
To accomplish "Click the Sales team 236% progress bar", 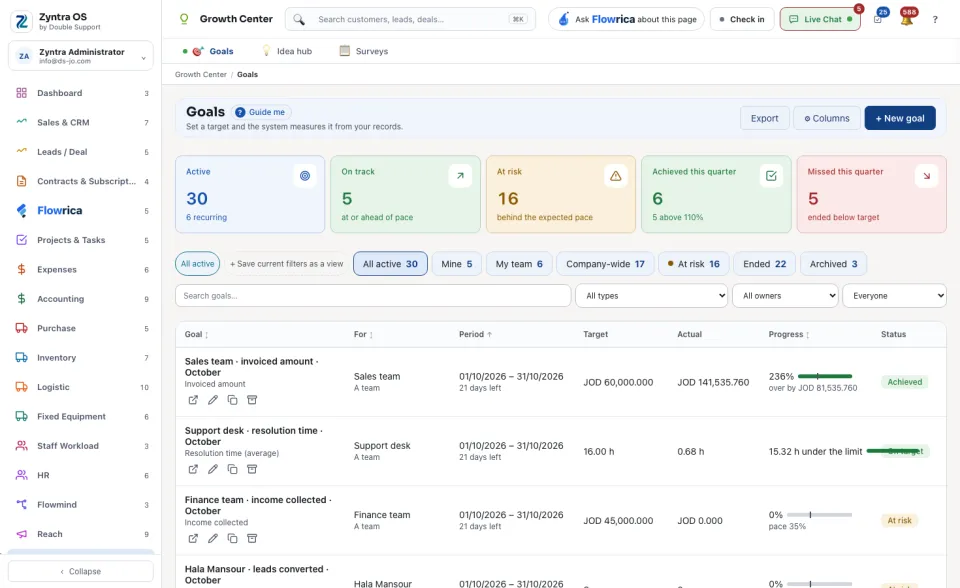I will point(825,376).
